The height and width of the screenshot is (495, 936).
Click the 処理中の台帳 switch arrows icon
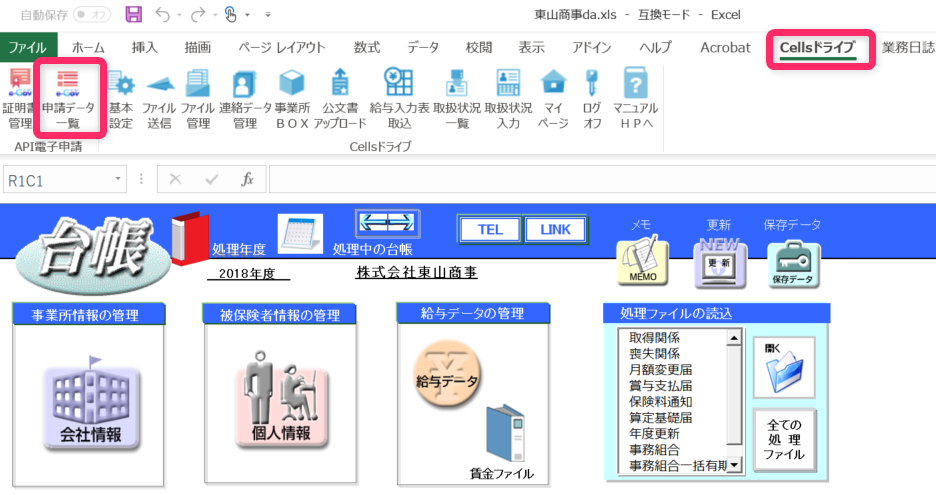click(387, 224)
